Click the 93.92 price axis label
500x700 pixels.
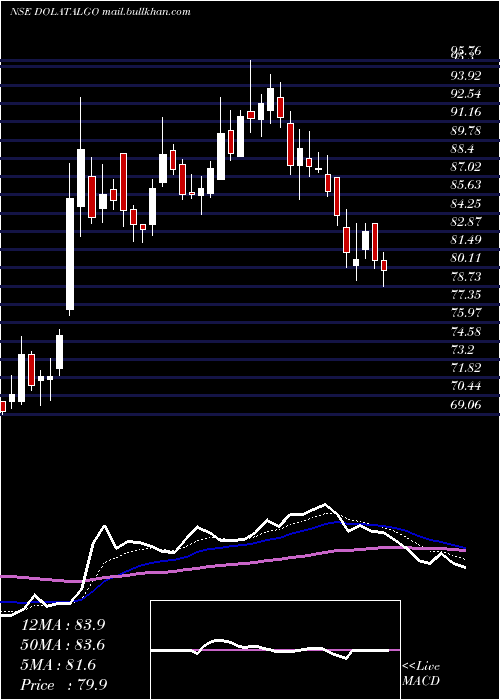click(x=466, y=75)
